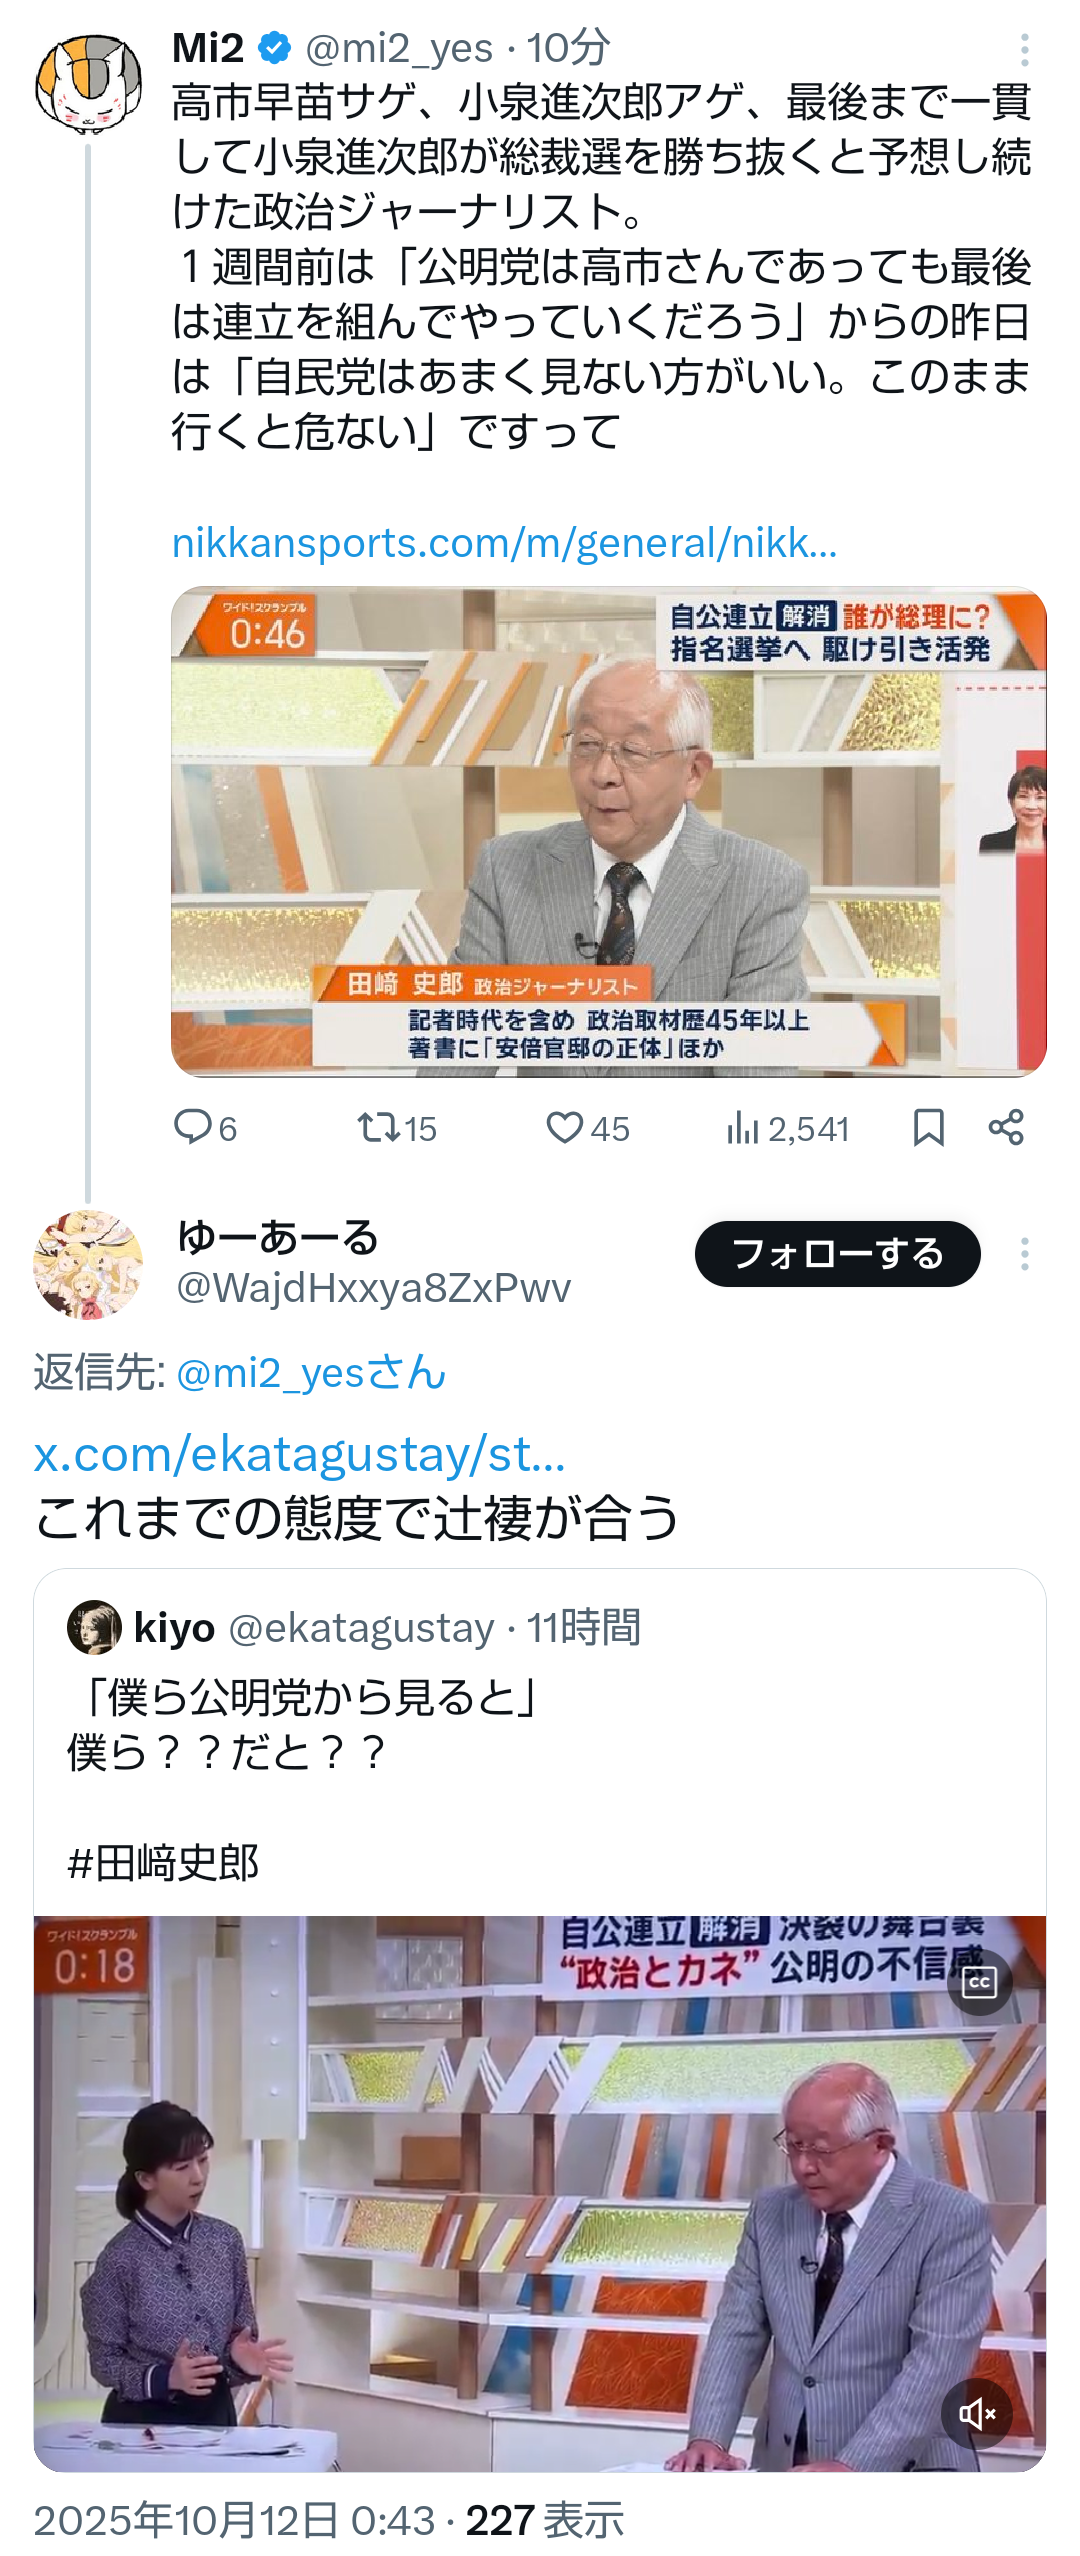Open the x.com/ekatagustay status link
The height and width of the screenshot is (2556, 1080).
[299, 1455]
